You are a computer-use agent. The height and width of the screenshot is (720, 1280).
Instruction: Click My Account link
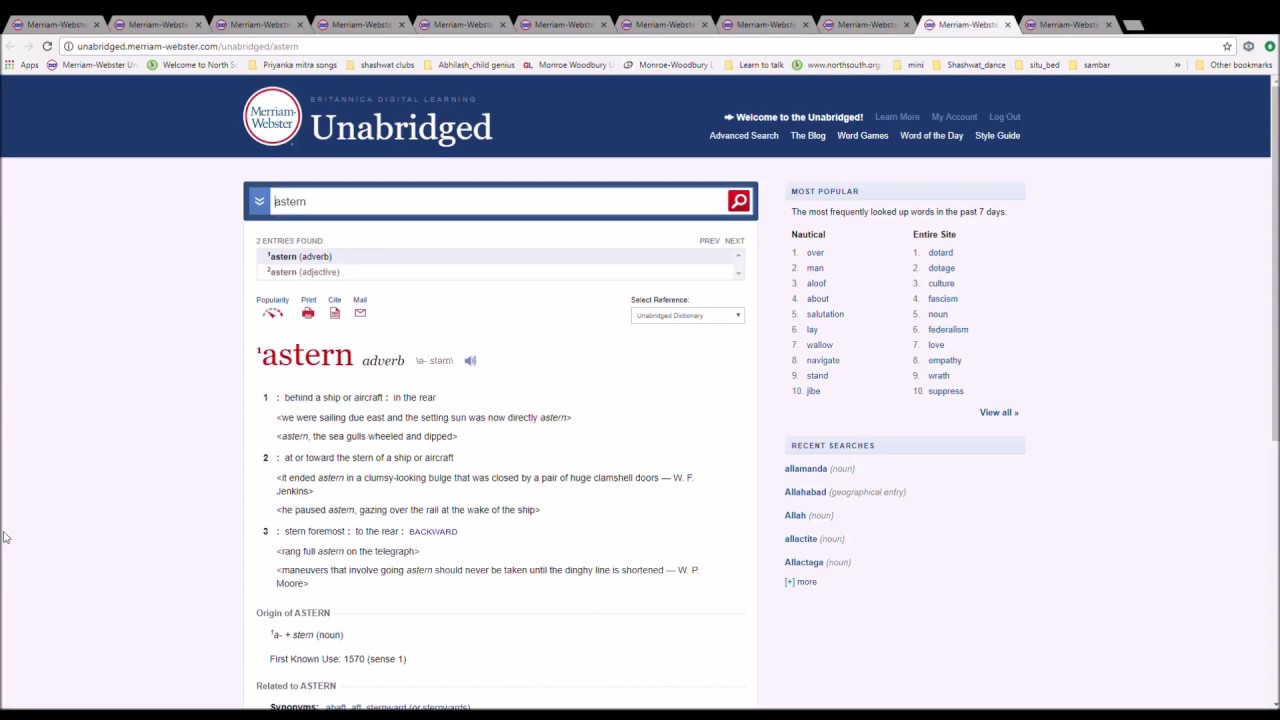954,117
